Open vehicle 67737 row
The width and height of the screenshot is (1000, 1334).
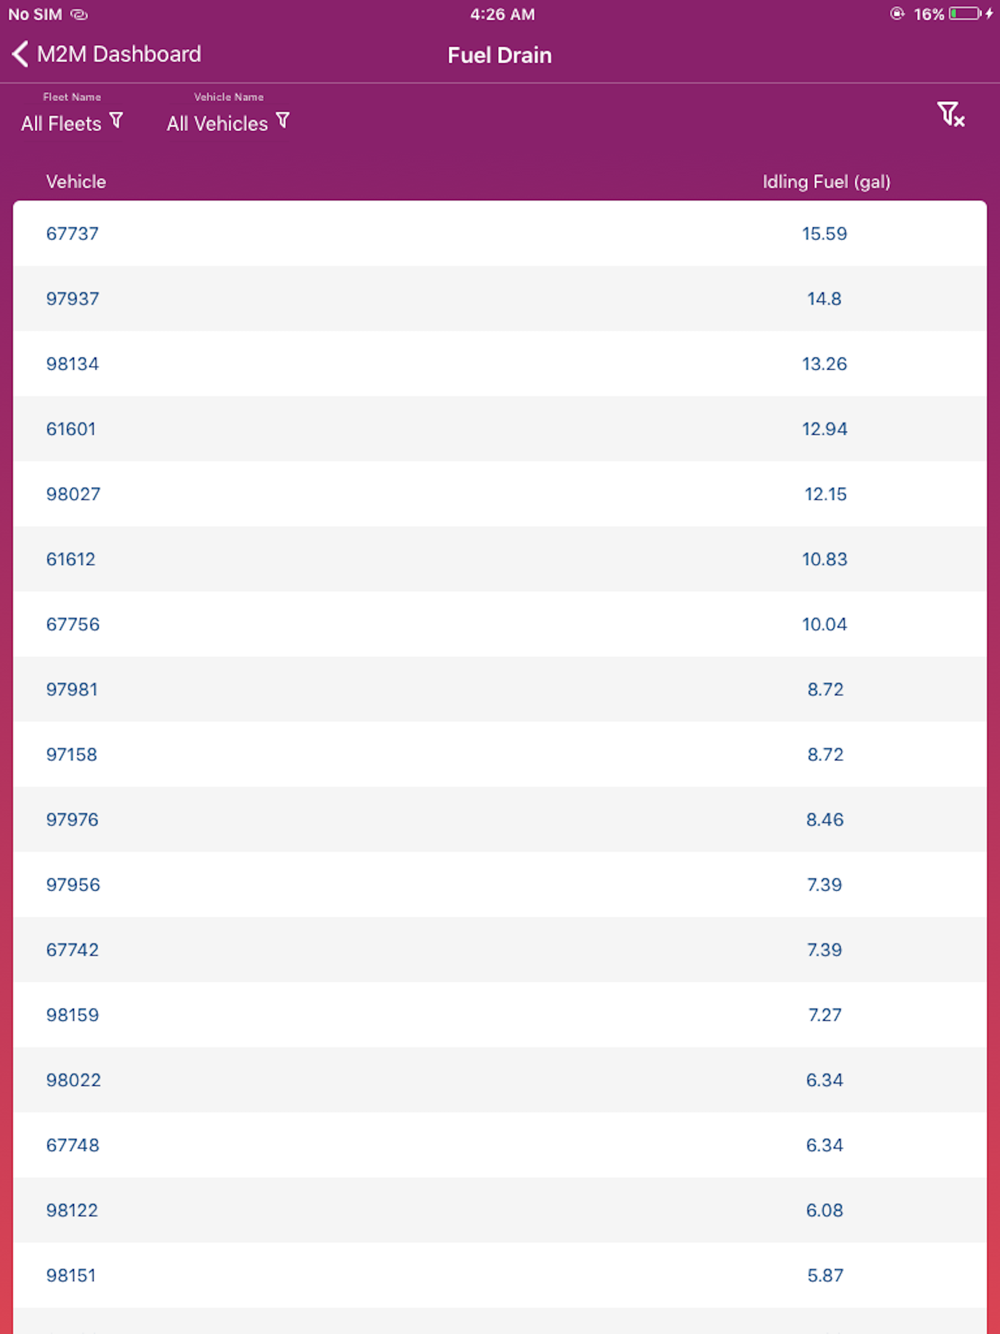click(x=72, y=234)
